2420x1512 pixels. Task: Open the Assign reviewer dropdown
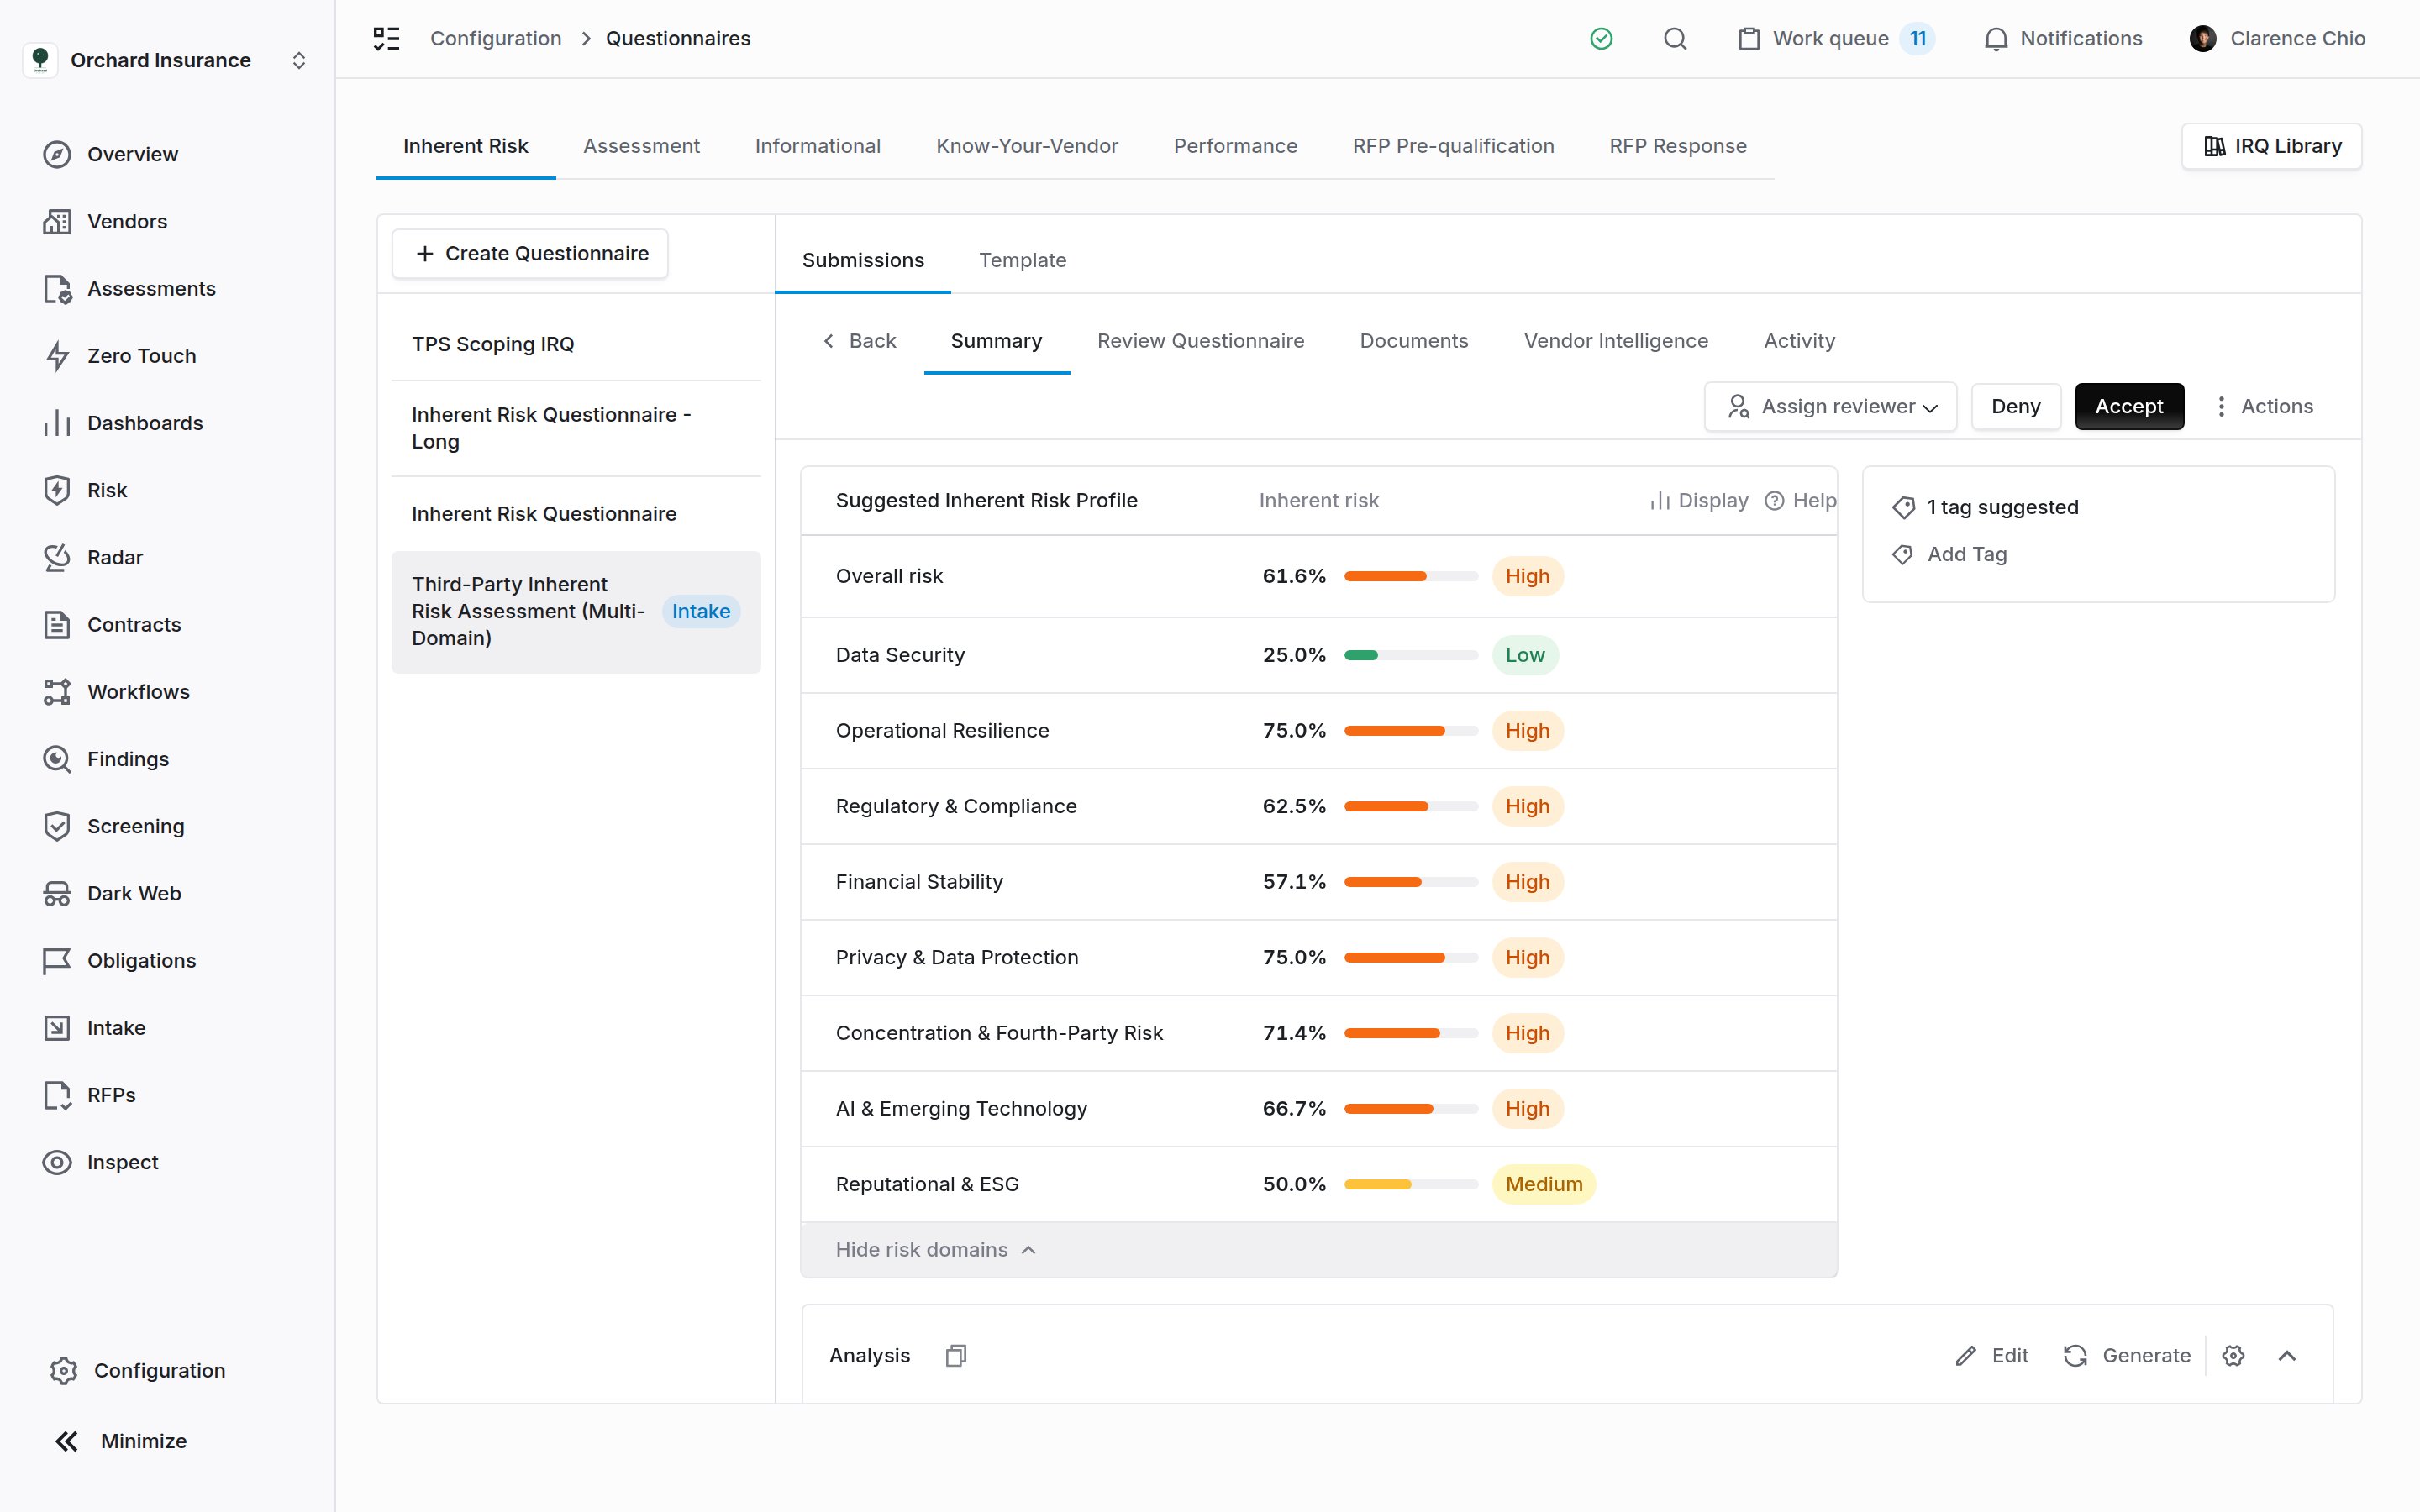pyautogui.click(x=1830, y=407)
